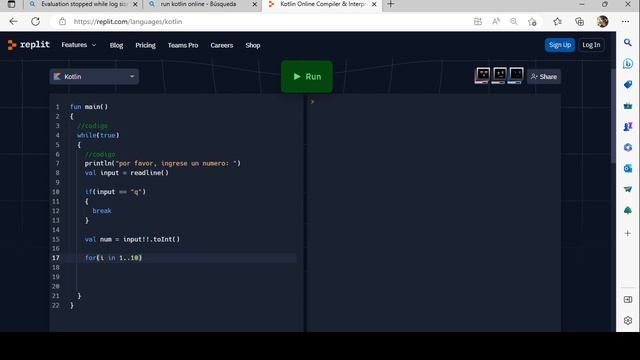
Task: Go to the Pricing page
Action: (145, 45)
